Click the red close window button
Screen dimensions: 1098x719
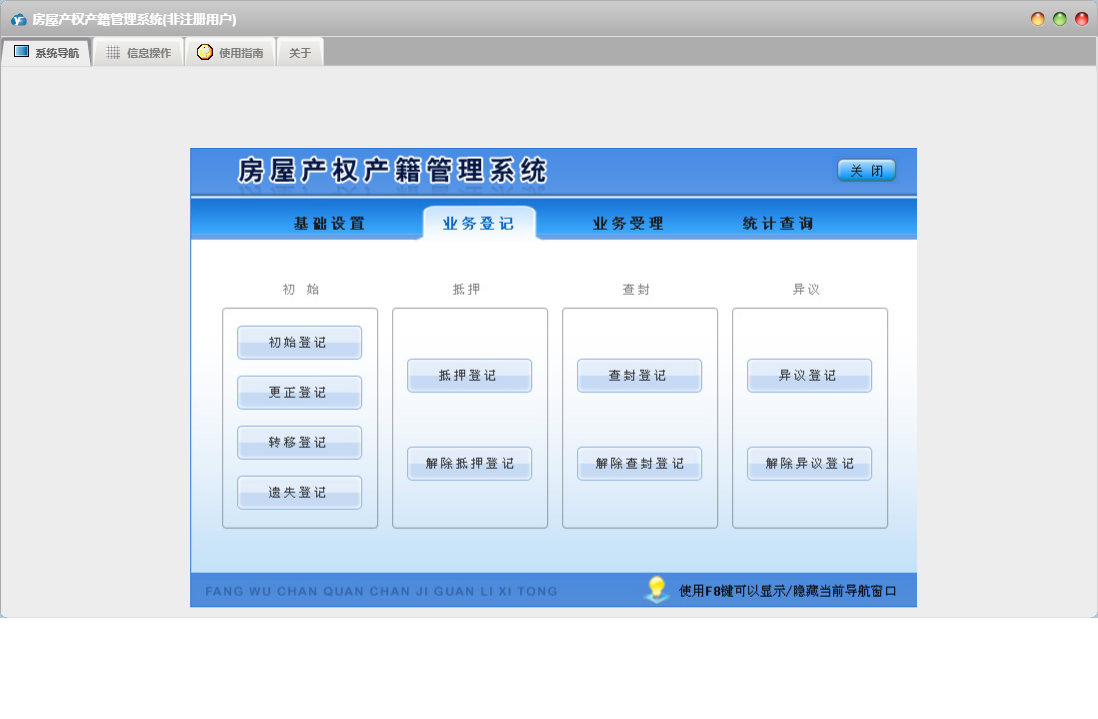click(x=1081, y=19)
